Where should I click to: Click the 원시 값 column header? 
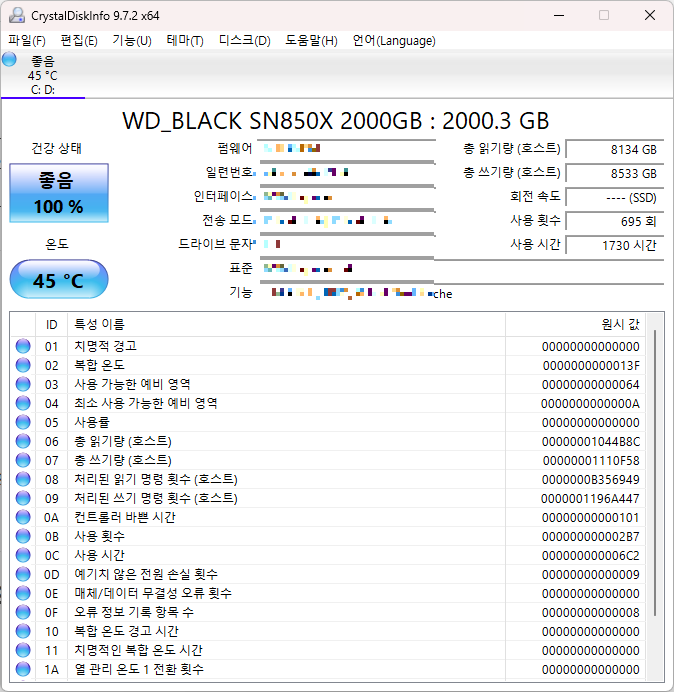point(575,325)
